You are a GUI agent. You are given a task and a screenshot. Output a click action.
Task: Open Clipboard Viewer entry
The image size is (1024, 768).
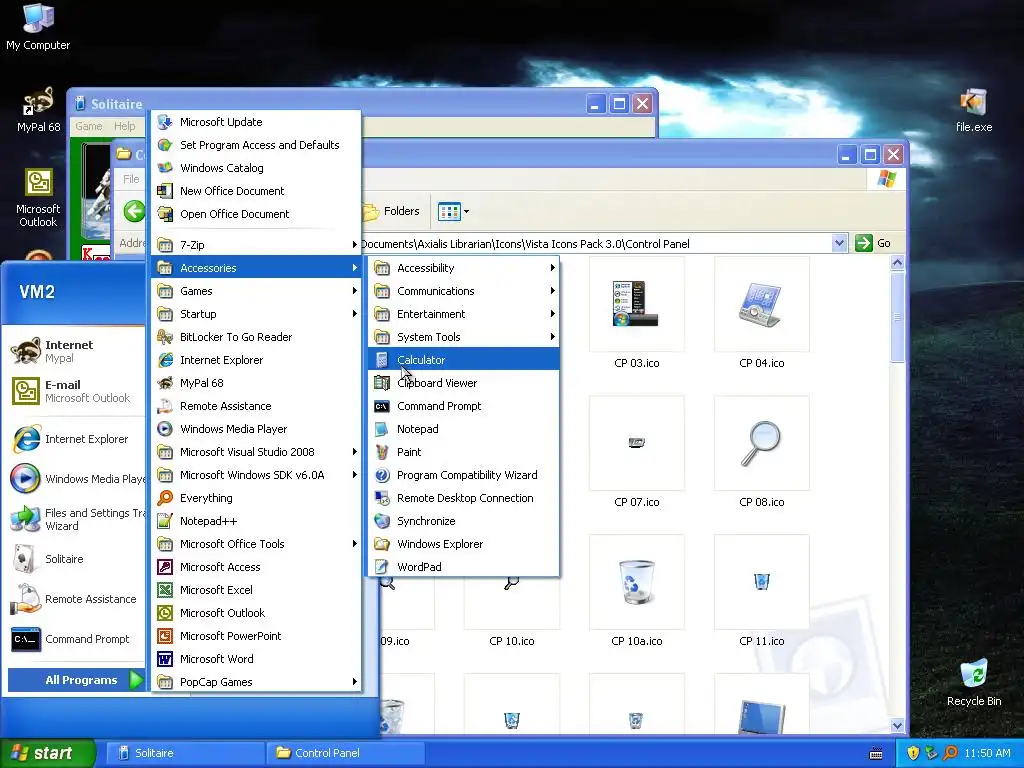coord(464,383)
